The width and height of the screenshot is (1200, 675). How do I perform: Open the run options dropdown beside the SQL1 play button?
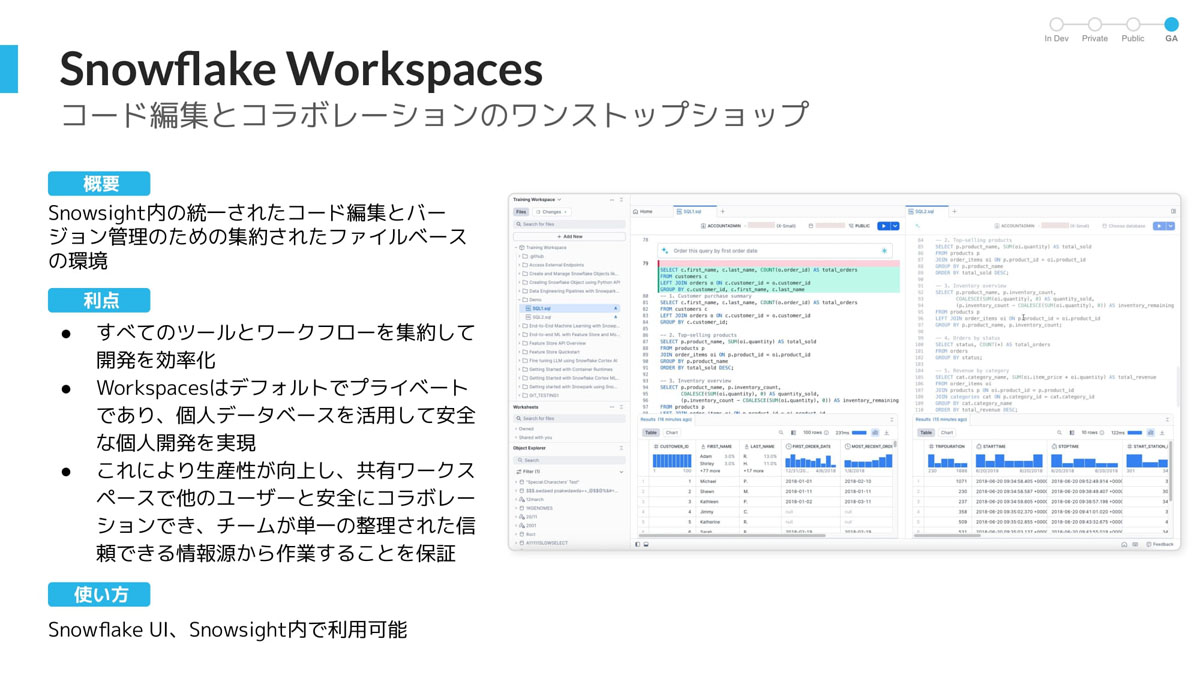894,226
